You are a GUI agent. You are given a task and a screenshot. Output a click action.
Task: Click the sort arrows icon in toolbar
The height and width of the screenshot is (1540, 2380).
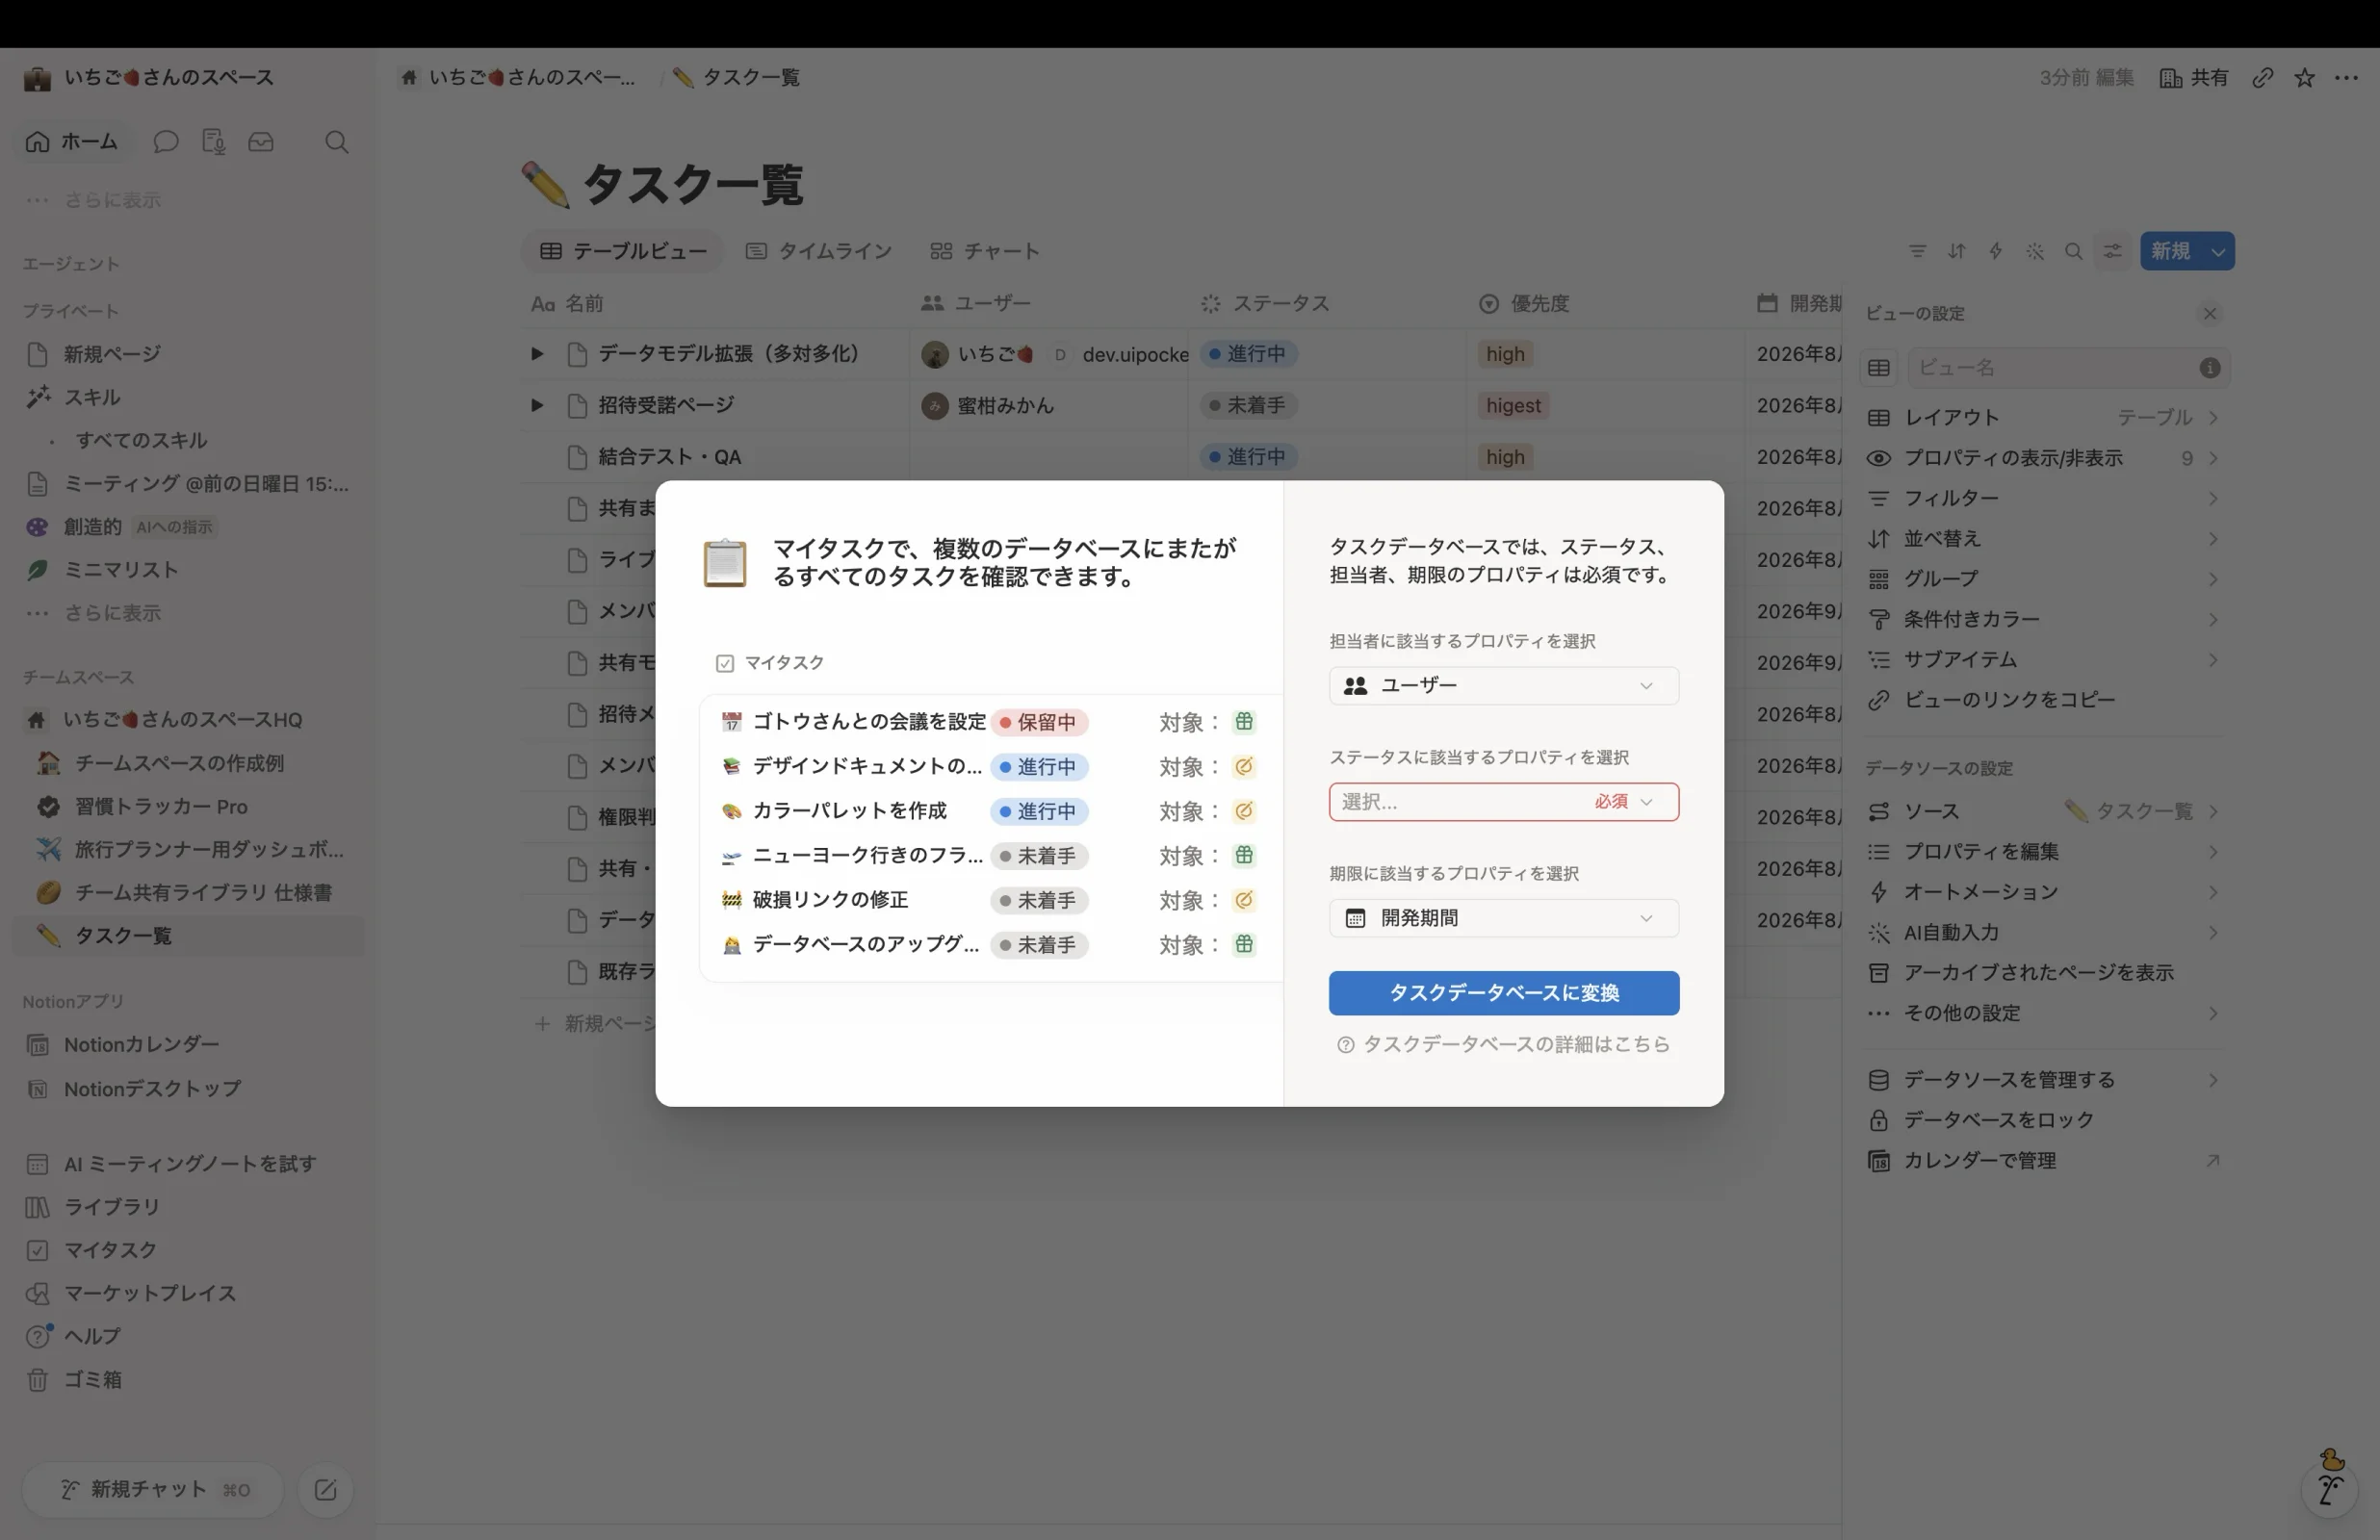click(x=1957, y=251)
